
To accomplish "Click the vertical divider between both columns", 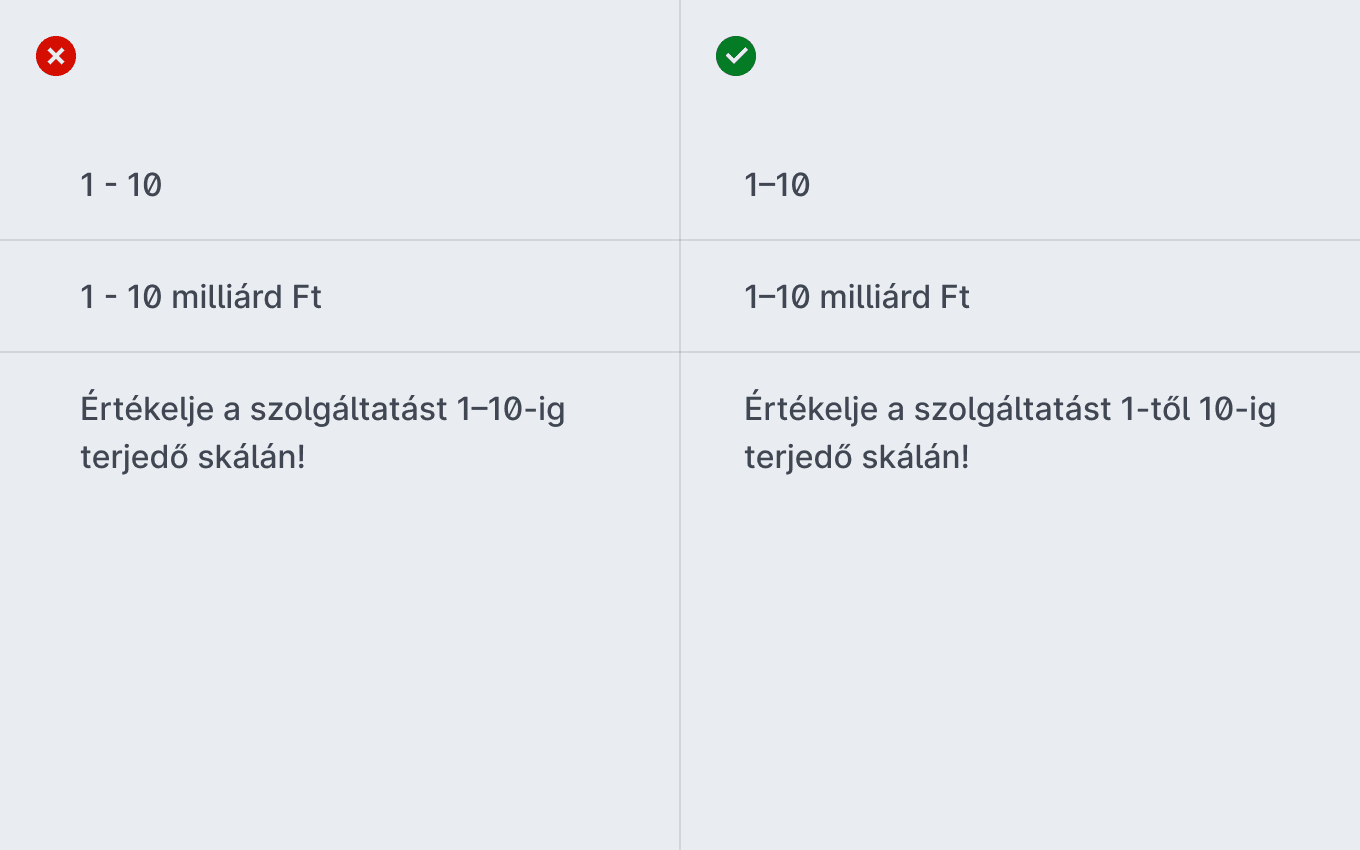I will pos(680,425).
